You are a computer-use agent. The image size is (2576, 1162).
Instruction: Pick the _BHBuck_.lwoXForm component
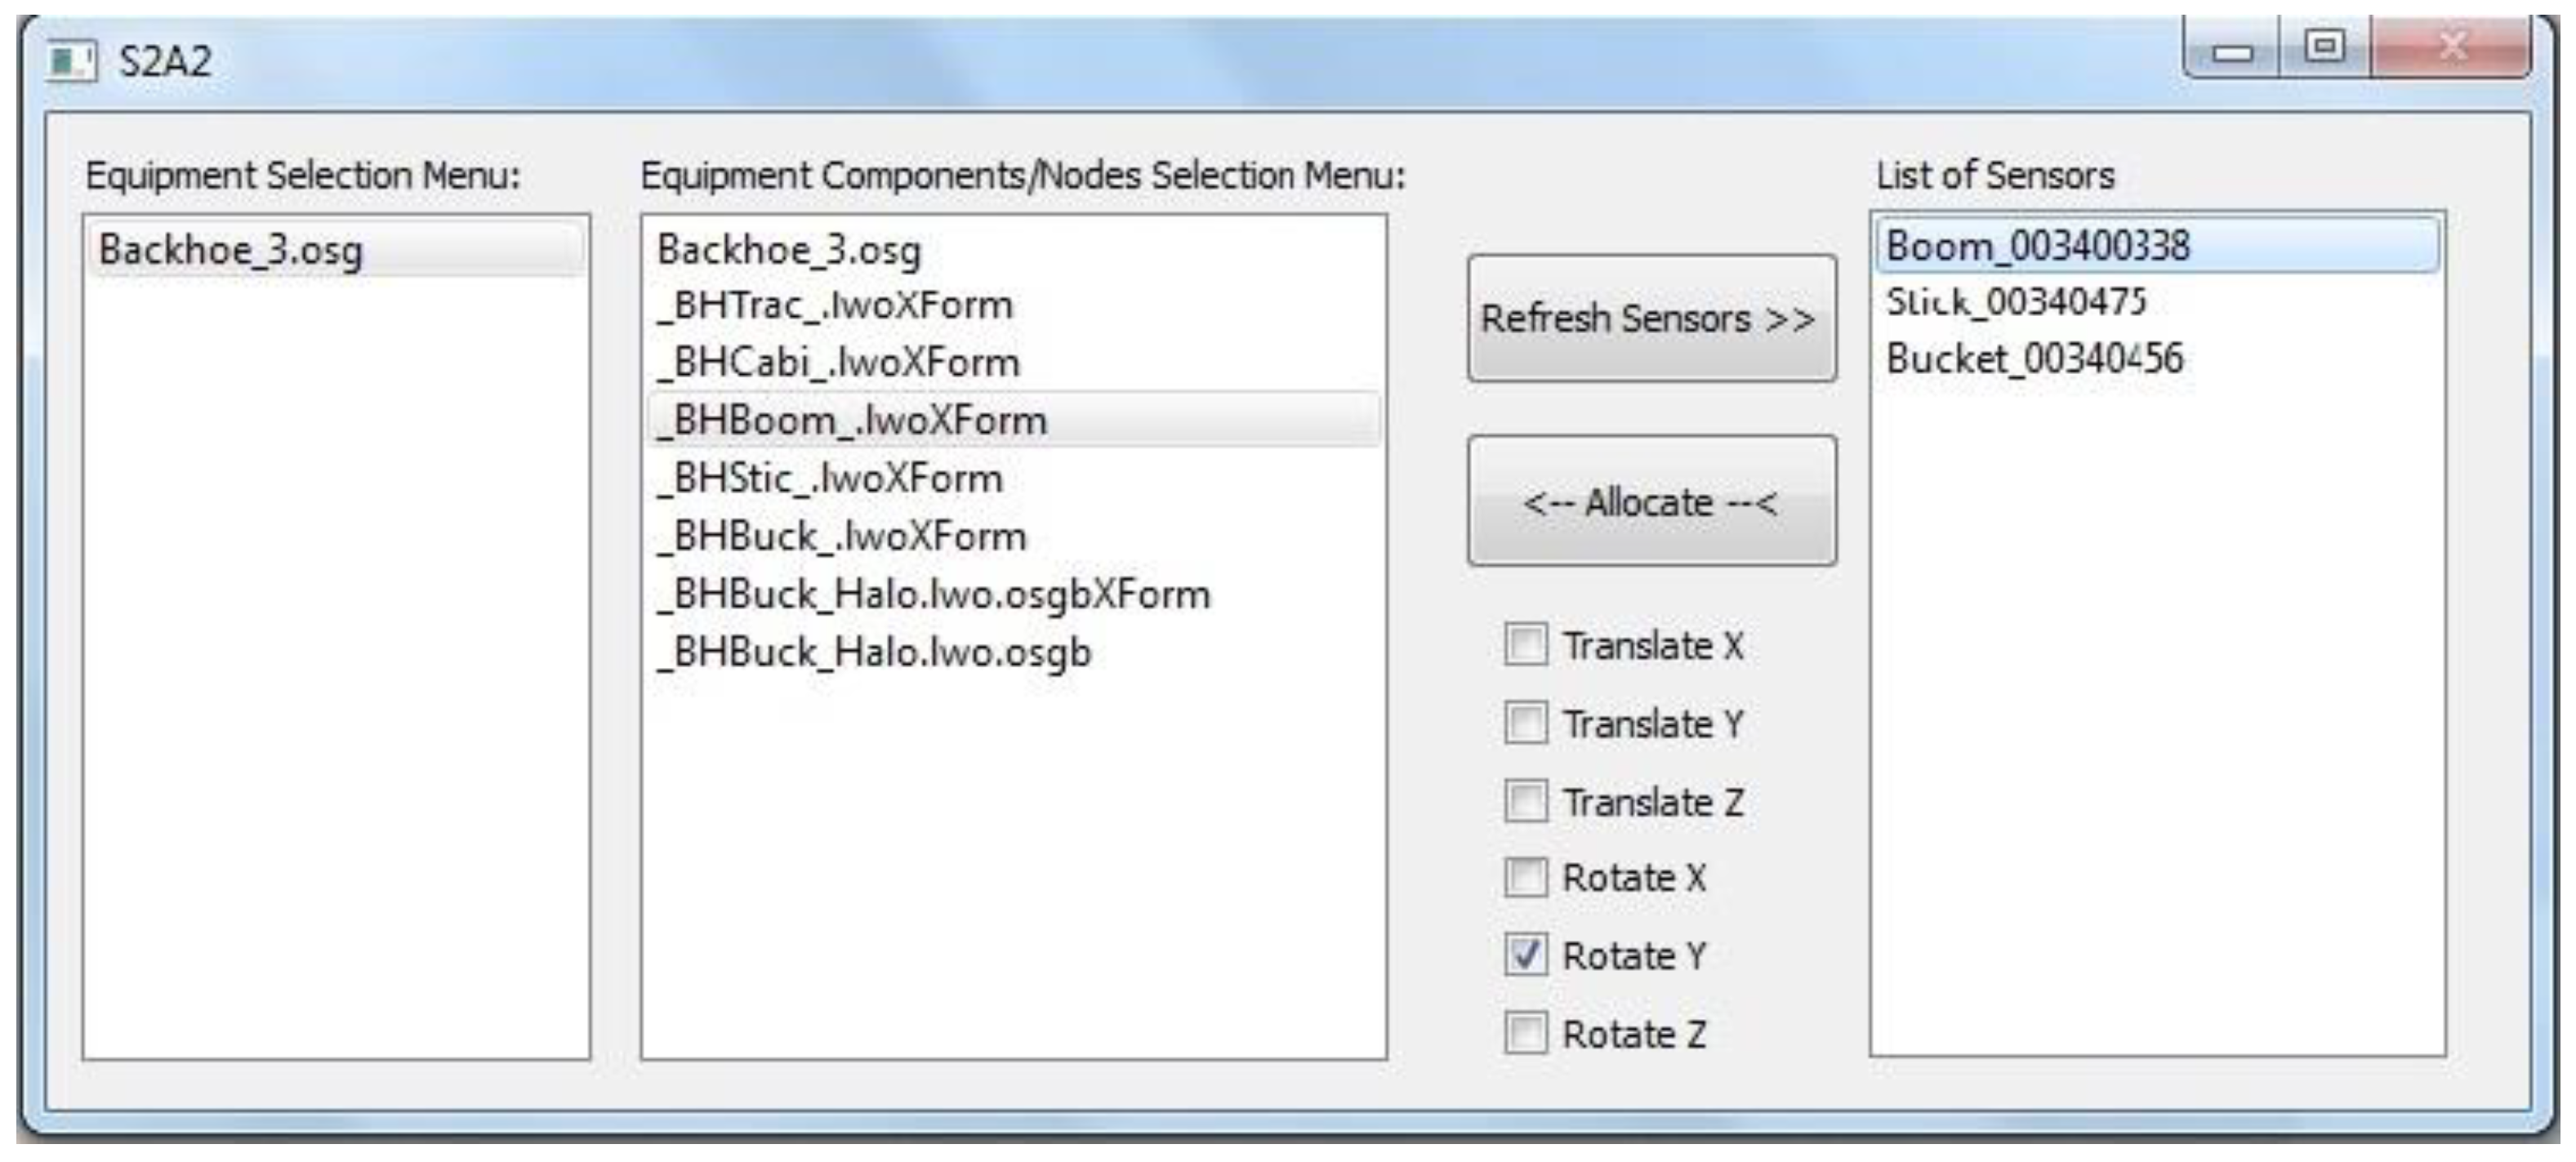tap(842, 536)
